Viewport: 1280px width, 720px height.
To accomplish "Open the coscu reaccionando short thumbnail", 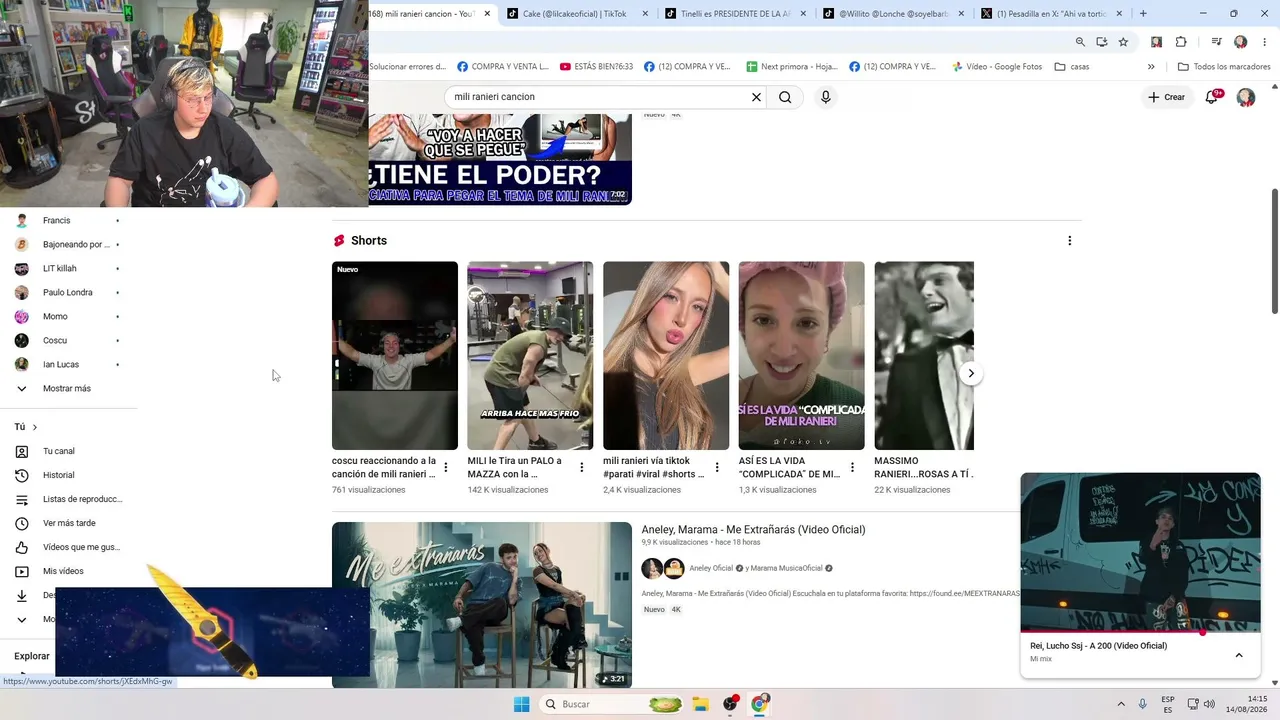I will 395,356.
